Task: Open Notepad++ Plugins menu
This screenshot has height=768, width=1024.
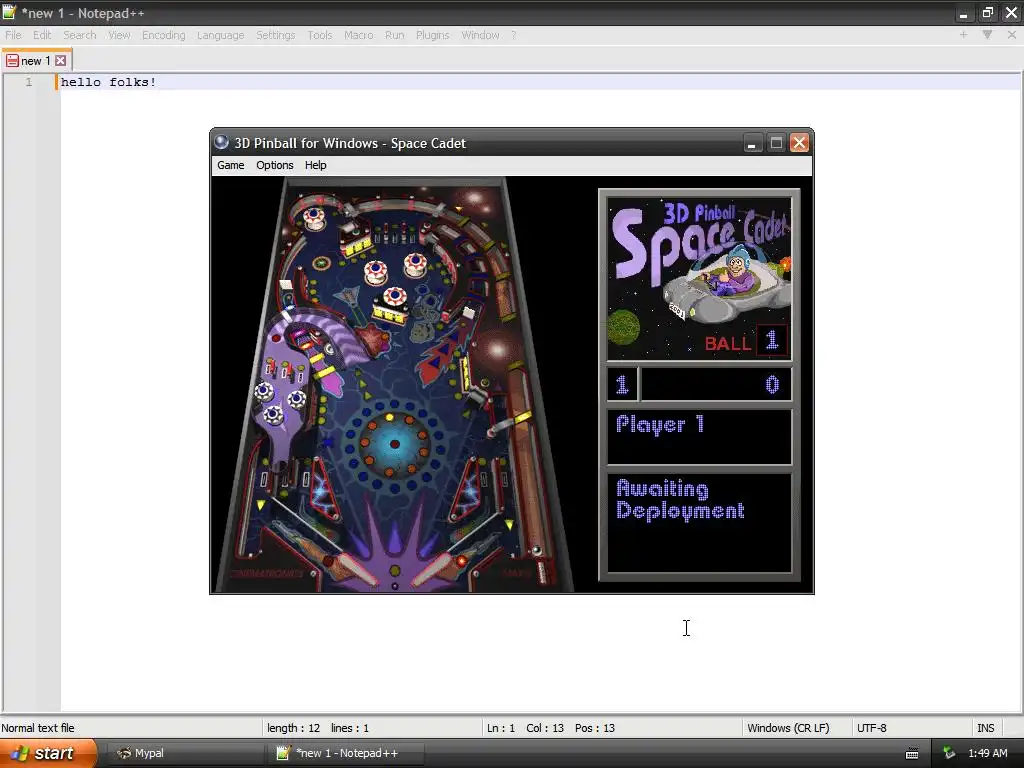Action: [x=432, y=35]
